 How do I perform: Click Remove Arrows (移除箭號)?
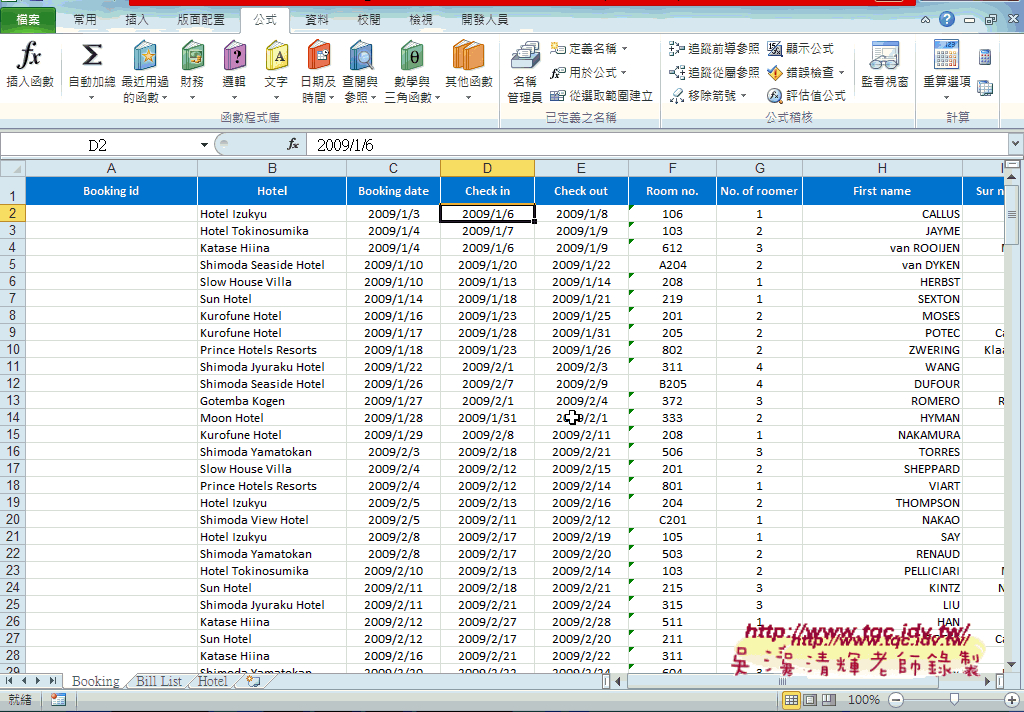click(x=704, y=96)
